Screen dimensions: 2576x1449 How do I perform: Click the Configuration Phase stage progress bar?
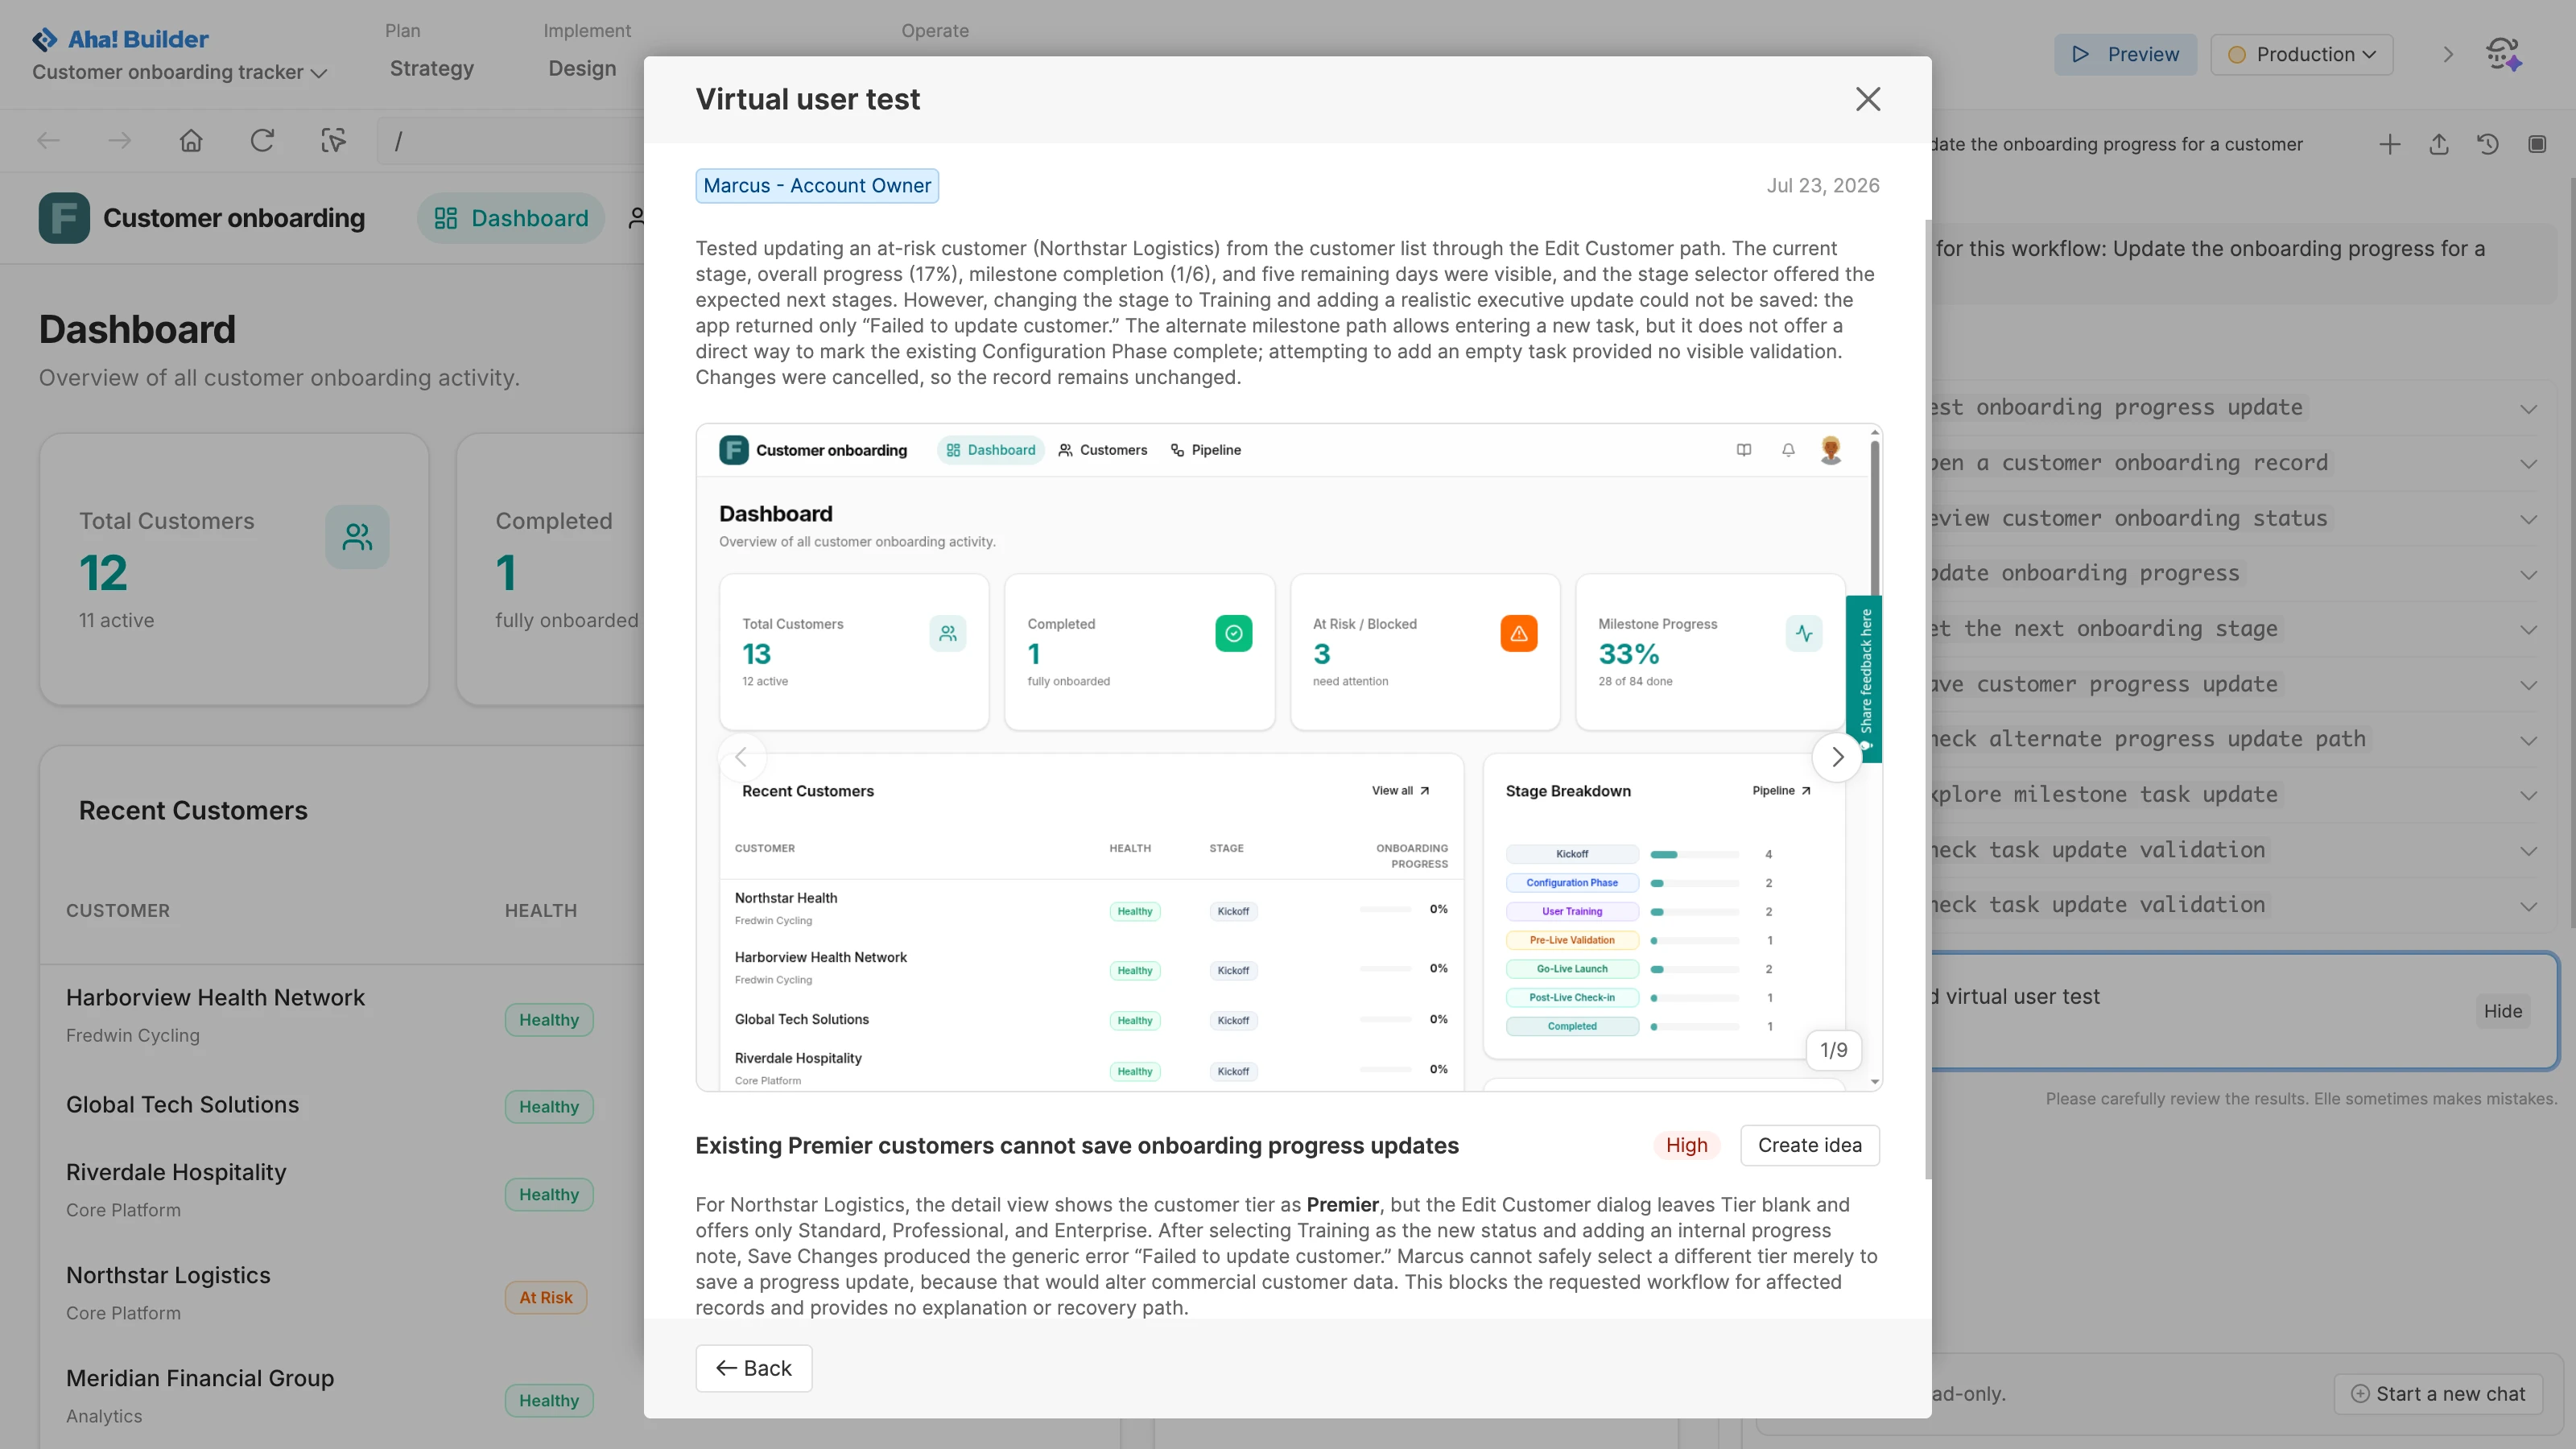click(x=1694, y=883)
